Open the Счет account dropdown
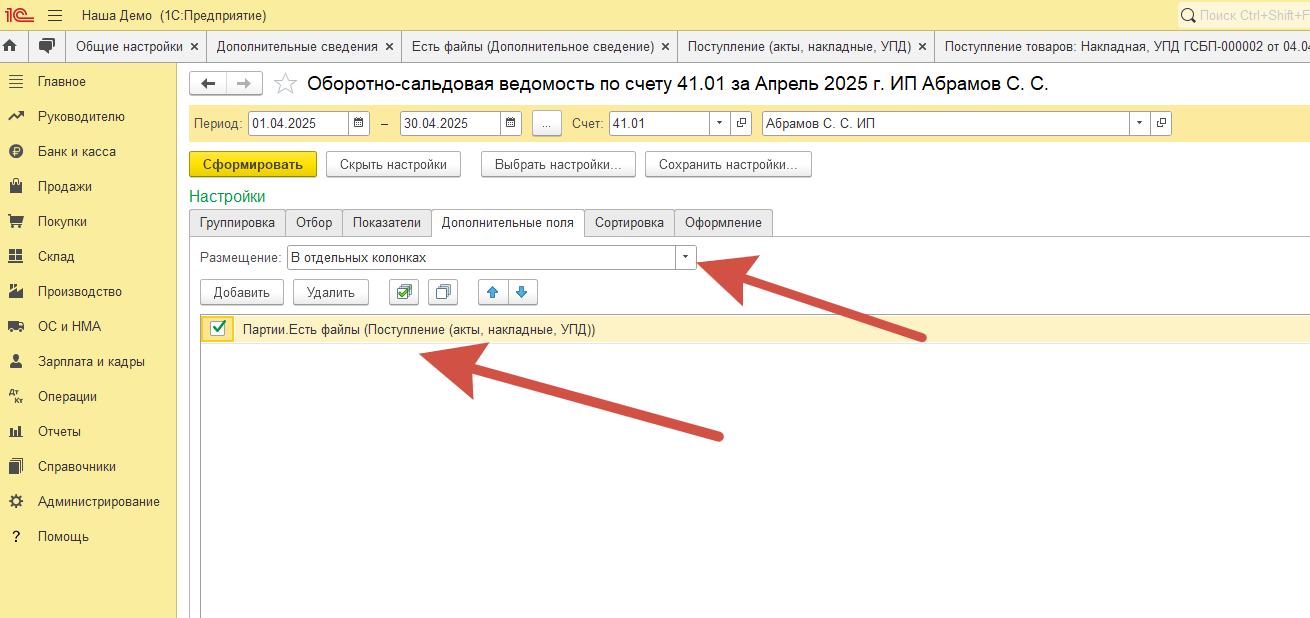 (x=719, y=124)
